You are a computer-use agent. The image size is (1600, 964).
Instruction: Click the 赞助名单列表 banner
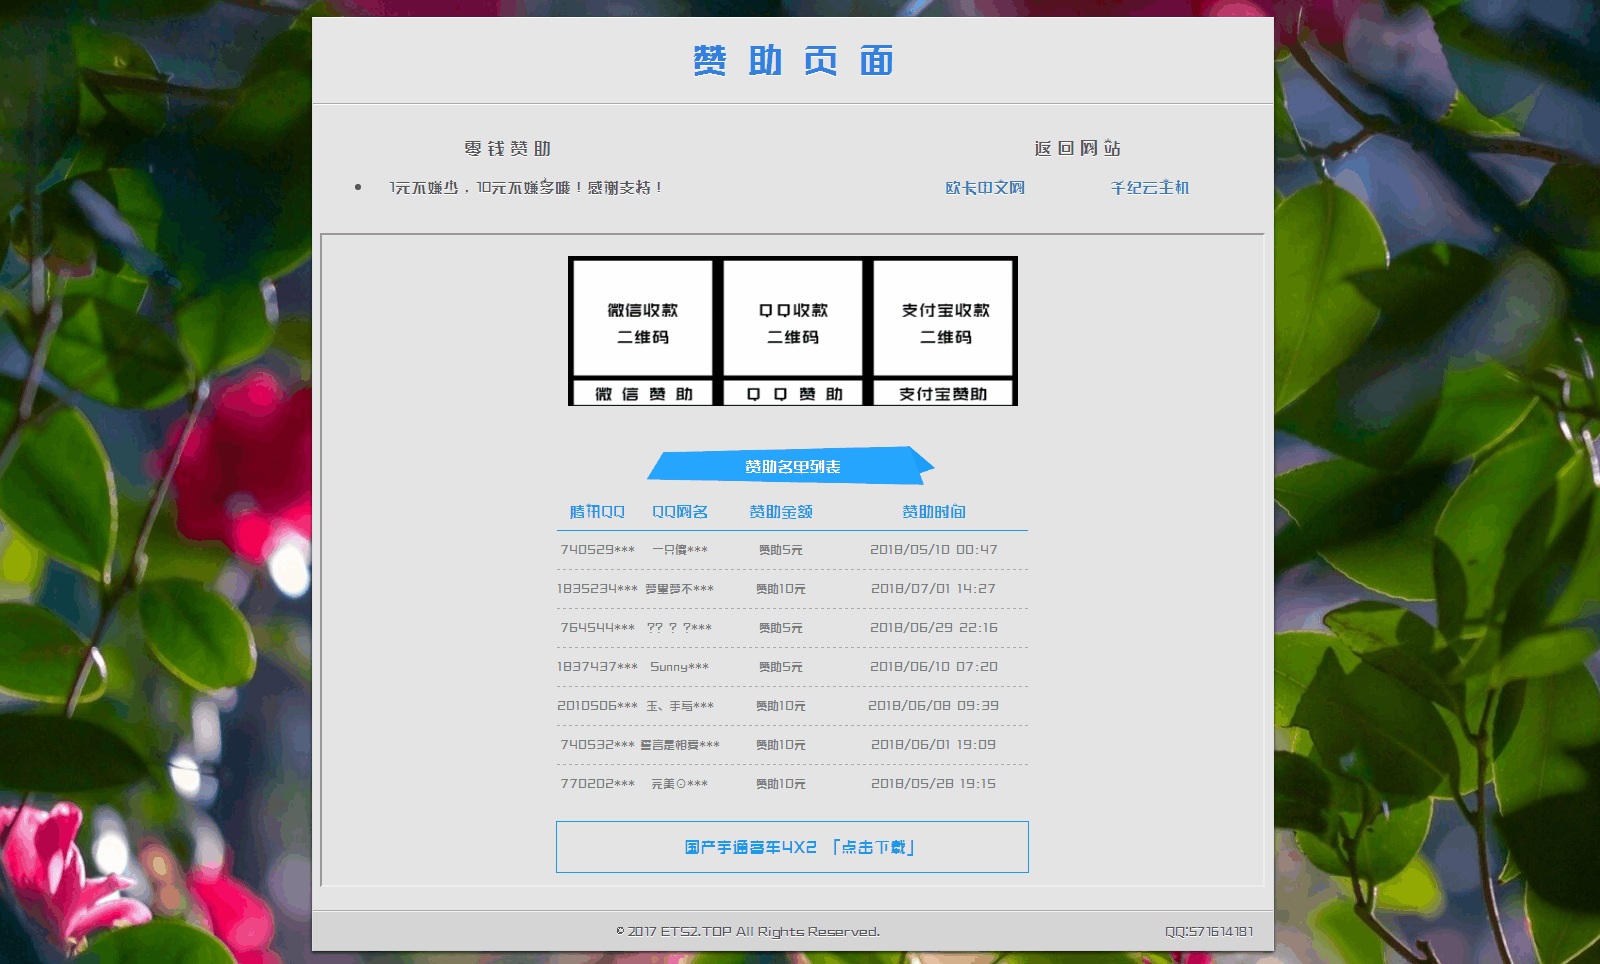click(791, 466)
